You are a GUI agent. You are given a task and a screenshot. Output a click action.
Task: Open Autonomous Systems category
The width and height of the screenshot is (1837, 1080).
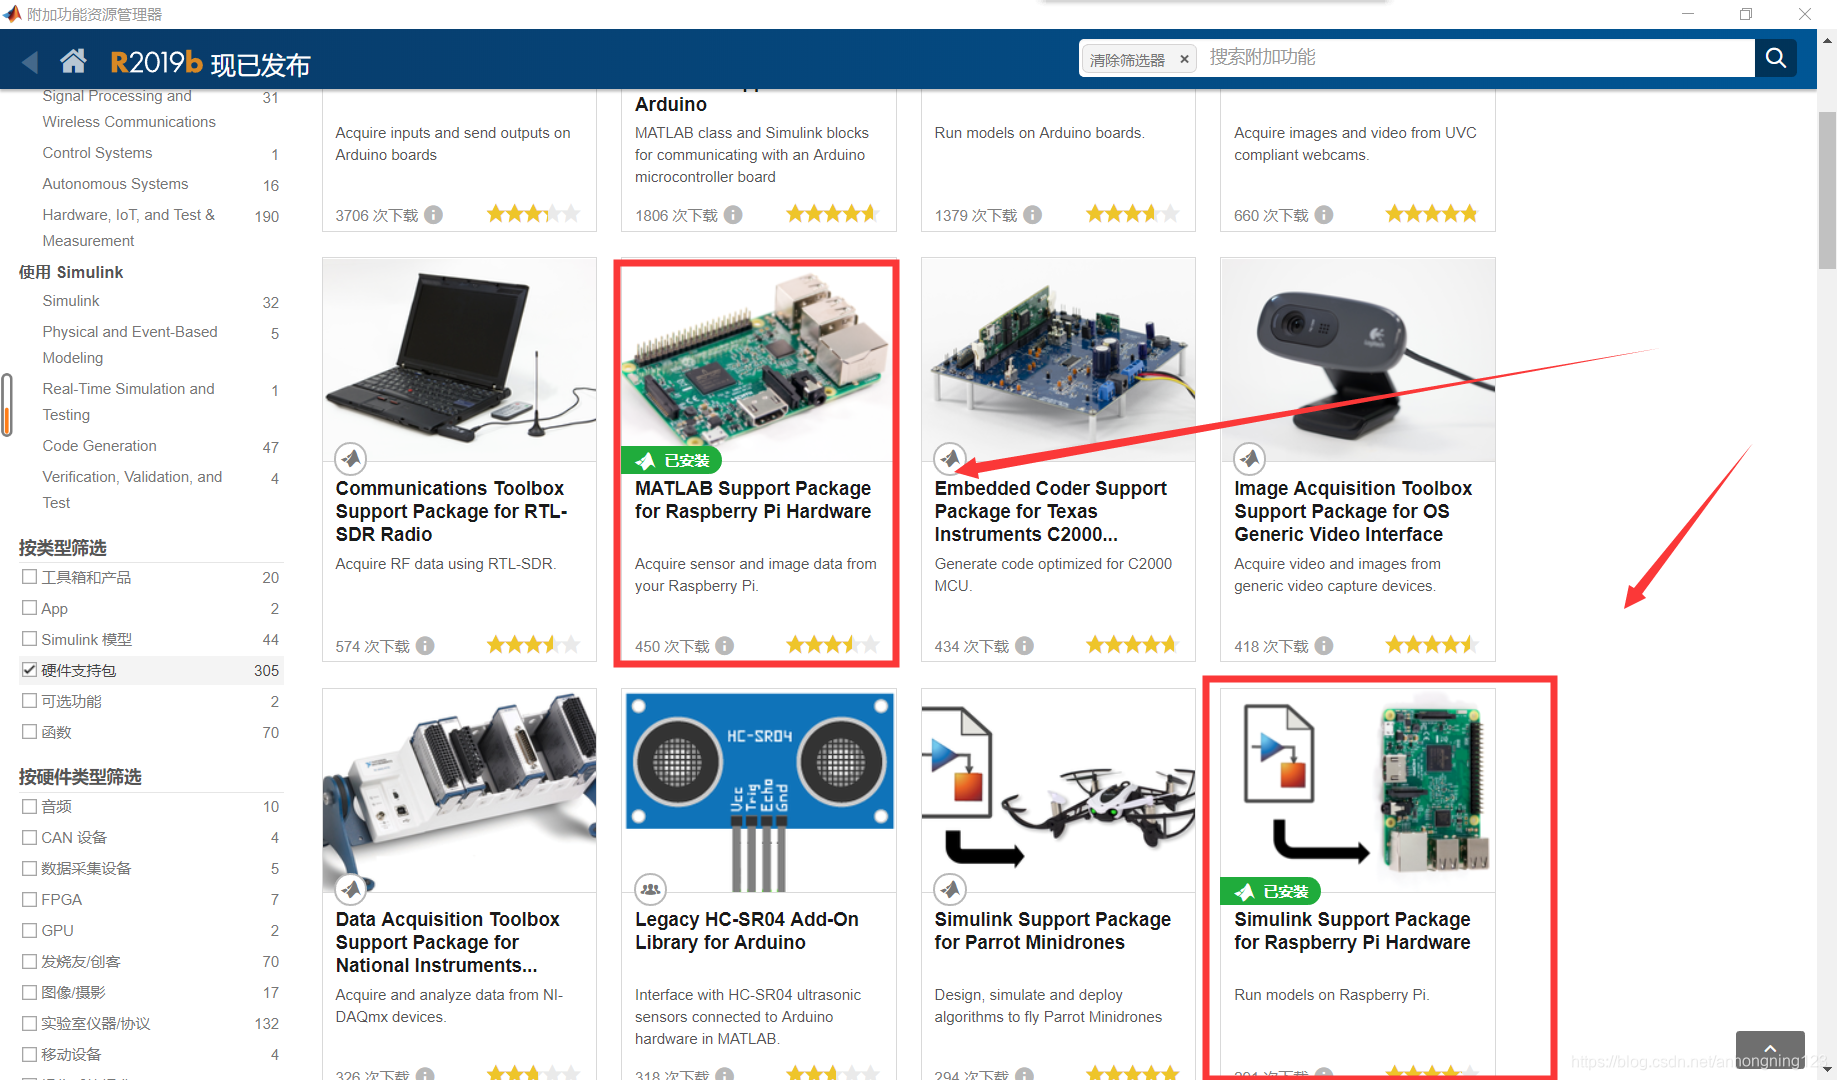click(x=115, y=184)
